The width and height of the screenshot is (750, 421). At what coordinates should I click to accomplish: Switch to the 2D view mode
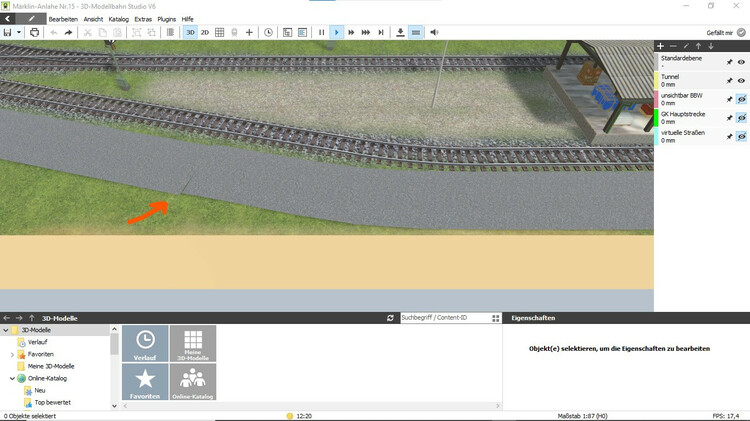tap(205, 32)
